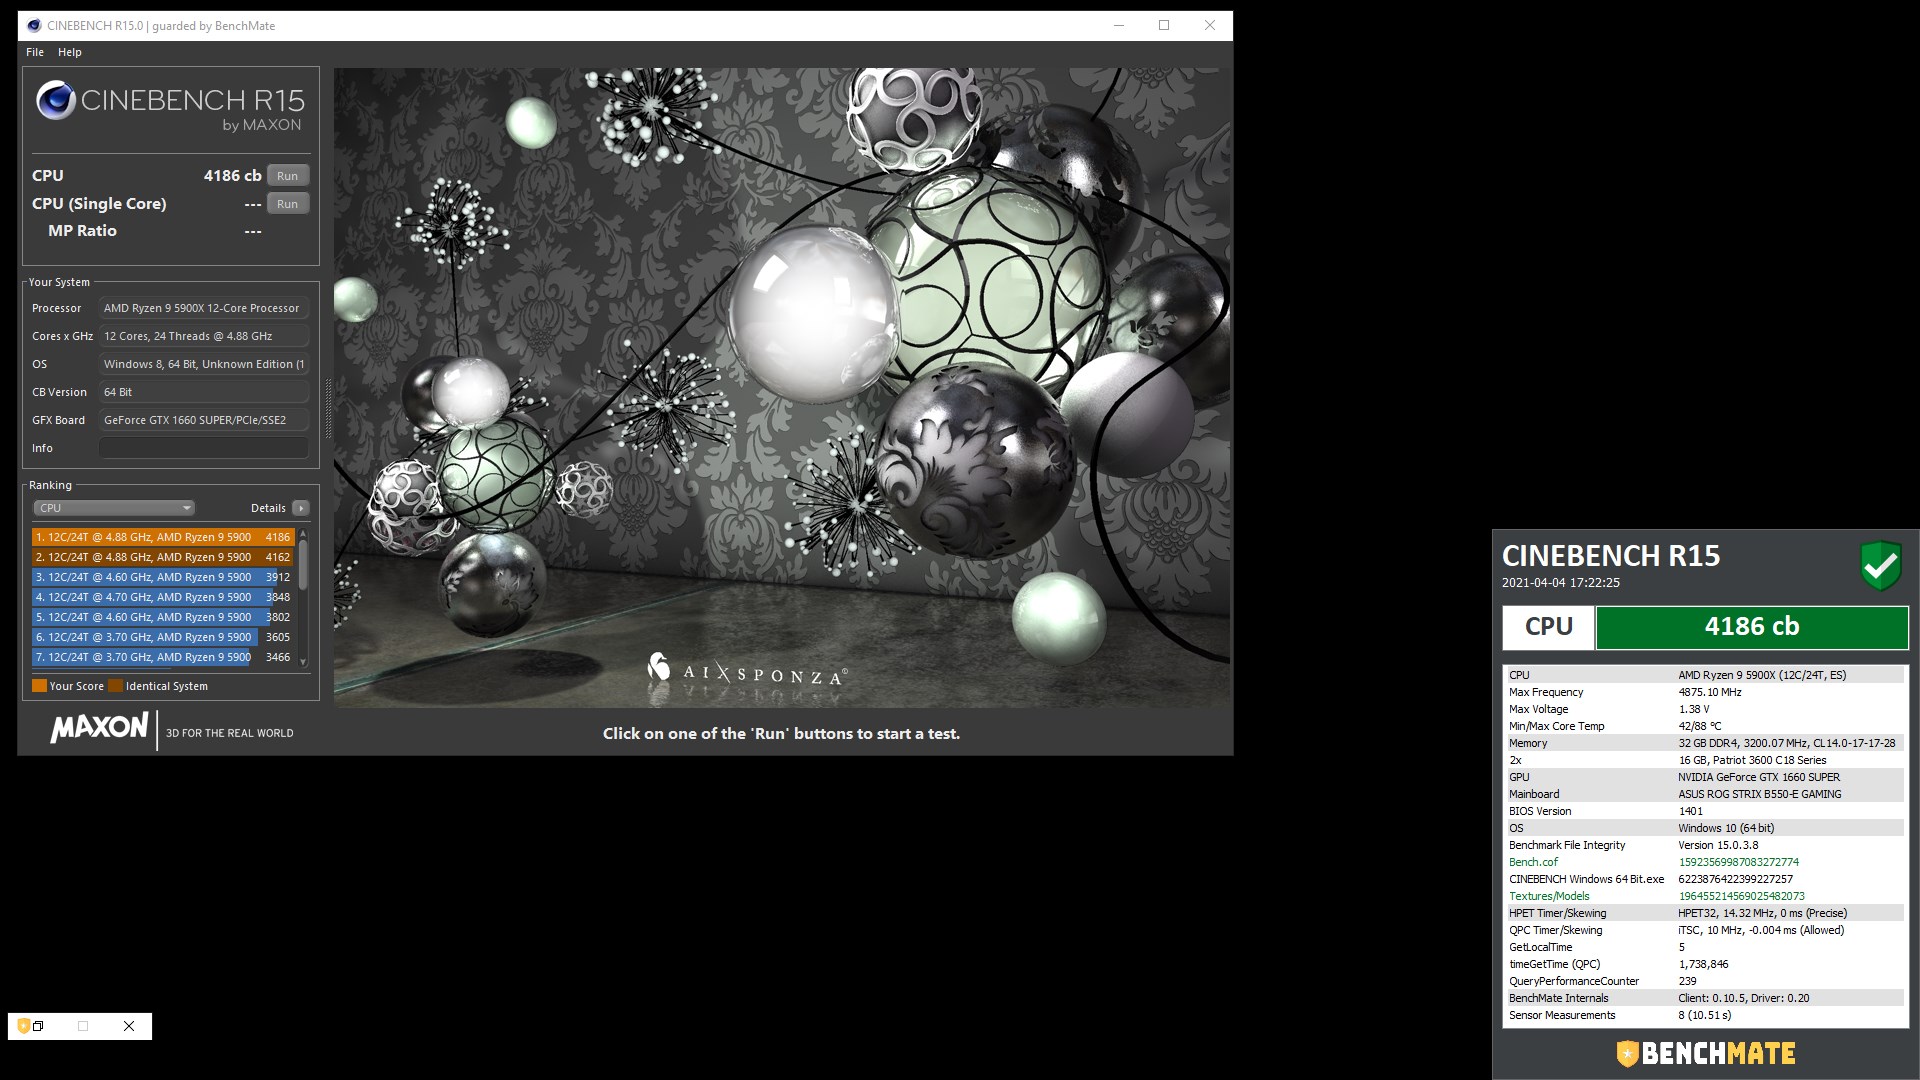Click the BenchMate green shield checkmark
1920x1080 pixels.
point(1881,566)
